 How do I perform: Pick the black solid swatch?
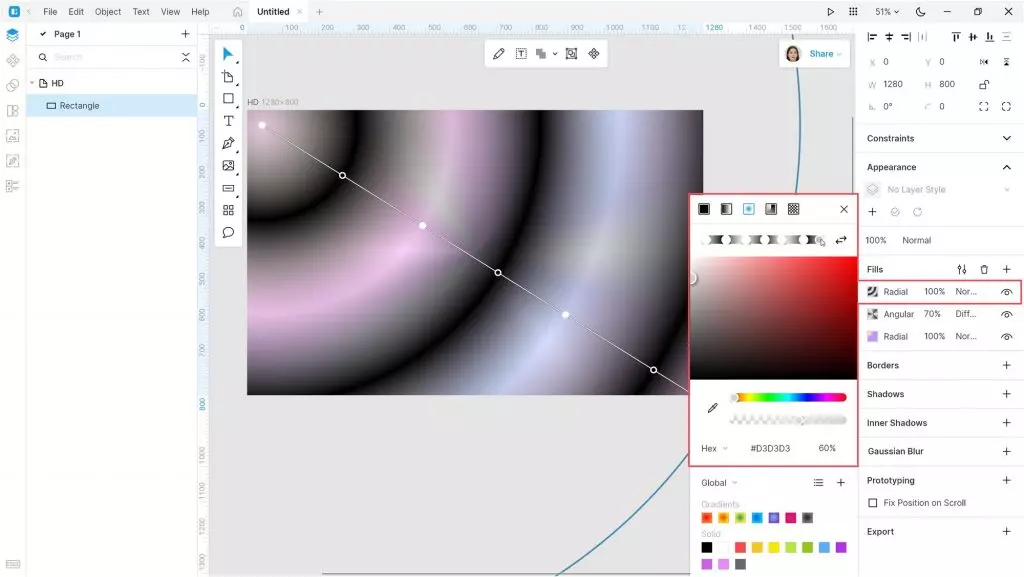point(707,547)
